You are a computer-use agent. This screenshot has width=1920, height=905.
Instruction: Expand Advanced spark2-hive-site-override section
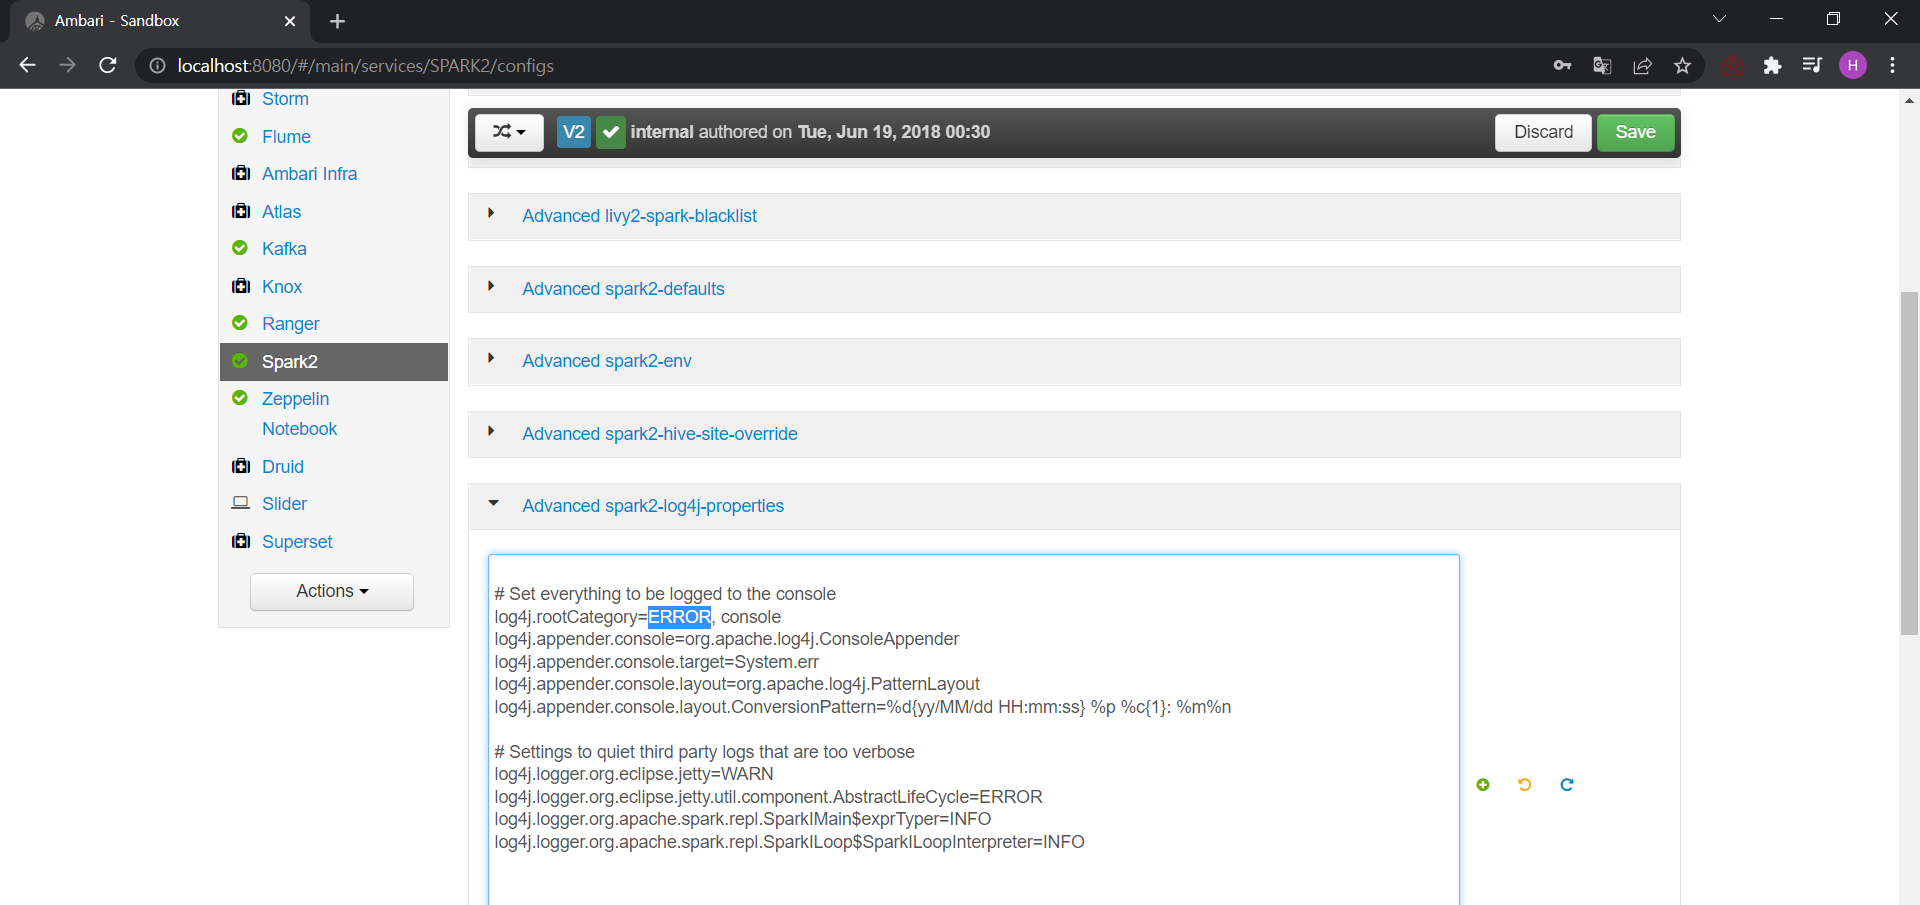pyautogui.click(x=660, y=434)
